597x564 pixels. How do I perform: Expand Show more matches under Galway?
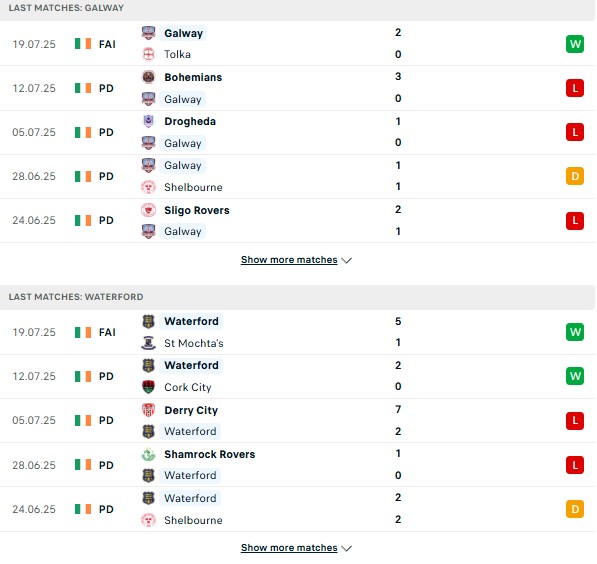point(289,260)
